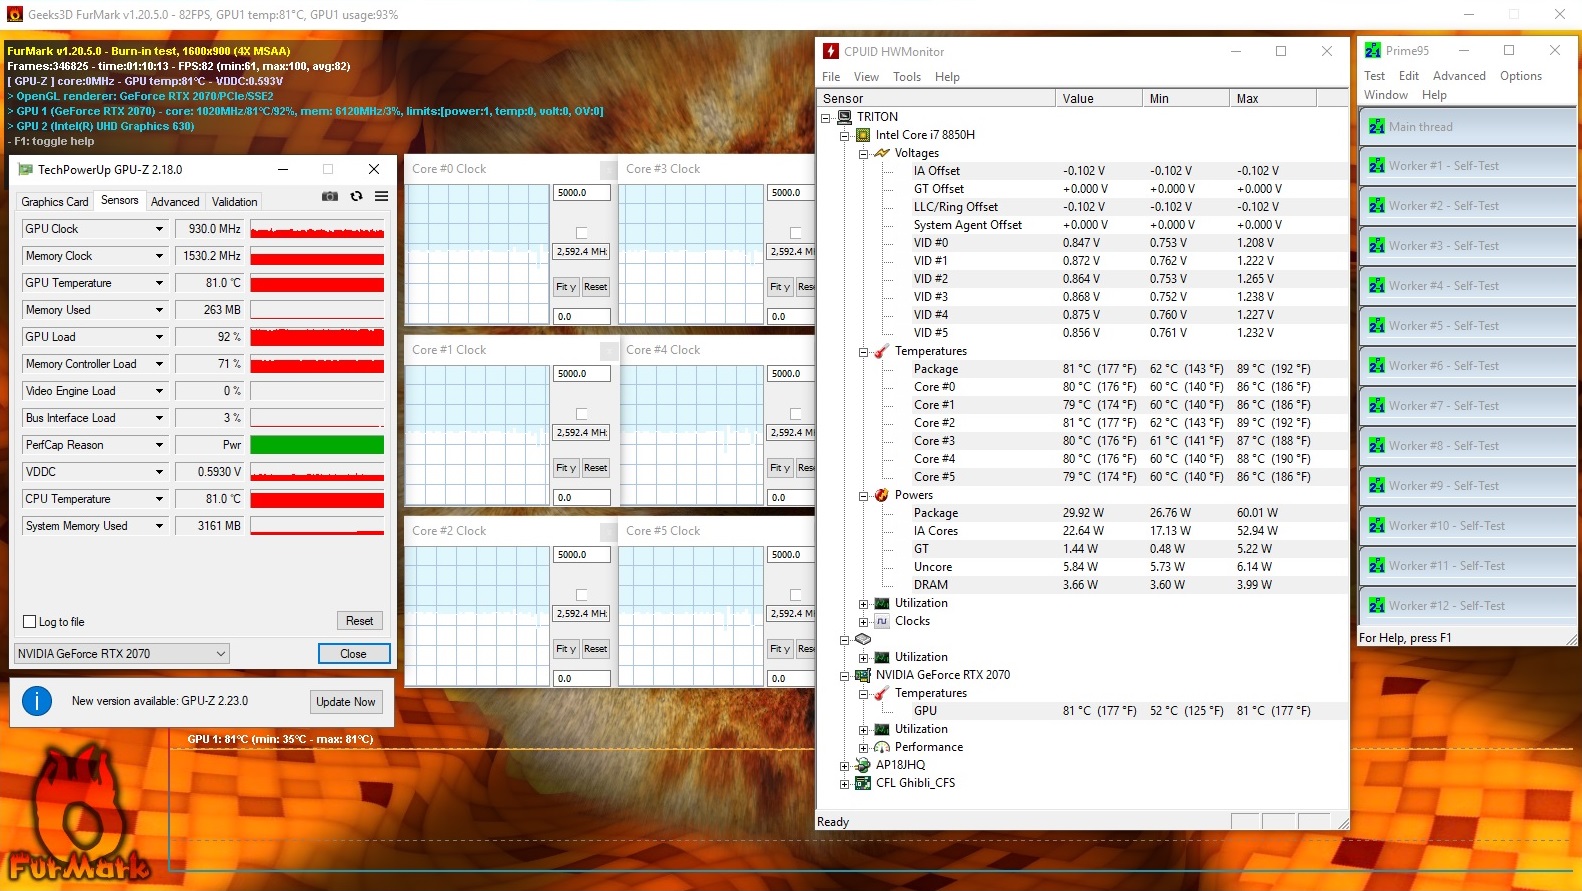This screenshot has width=1582, height=891.
Task: Click the 5000.0 field in Core #0 Clock
Action: click(x=581, y=193)
